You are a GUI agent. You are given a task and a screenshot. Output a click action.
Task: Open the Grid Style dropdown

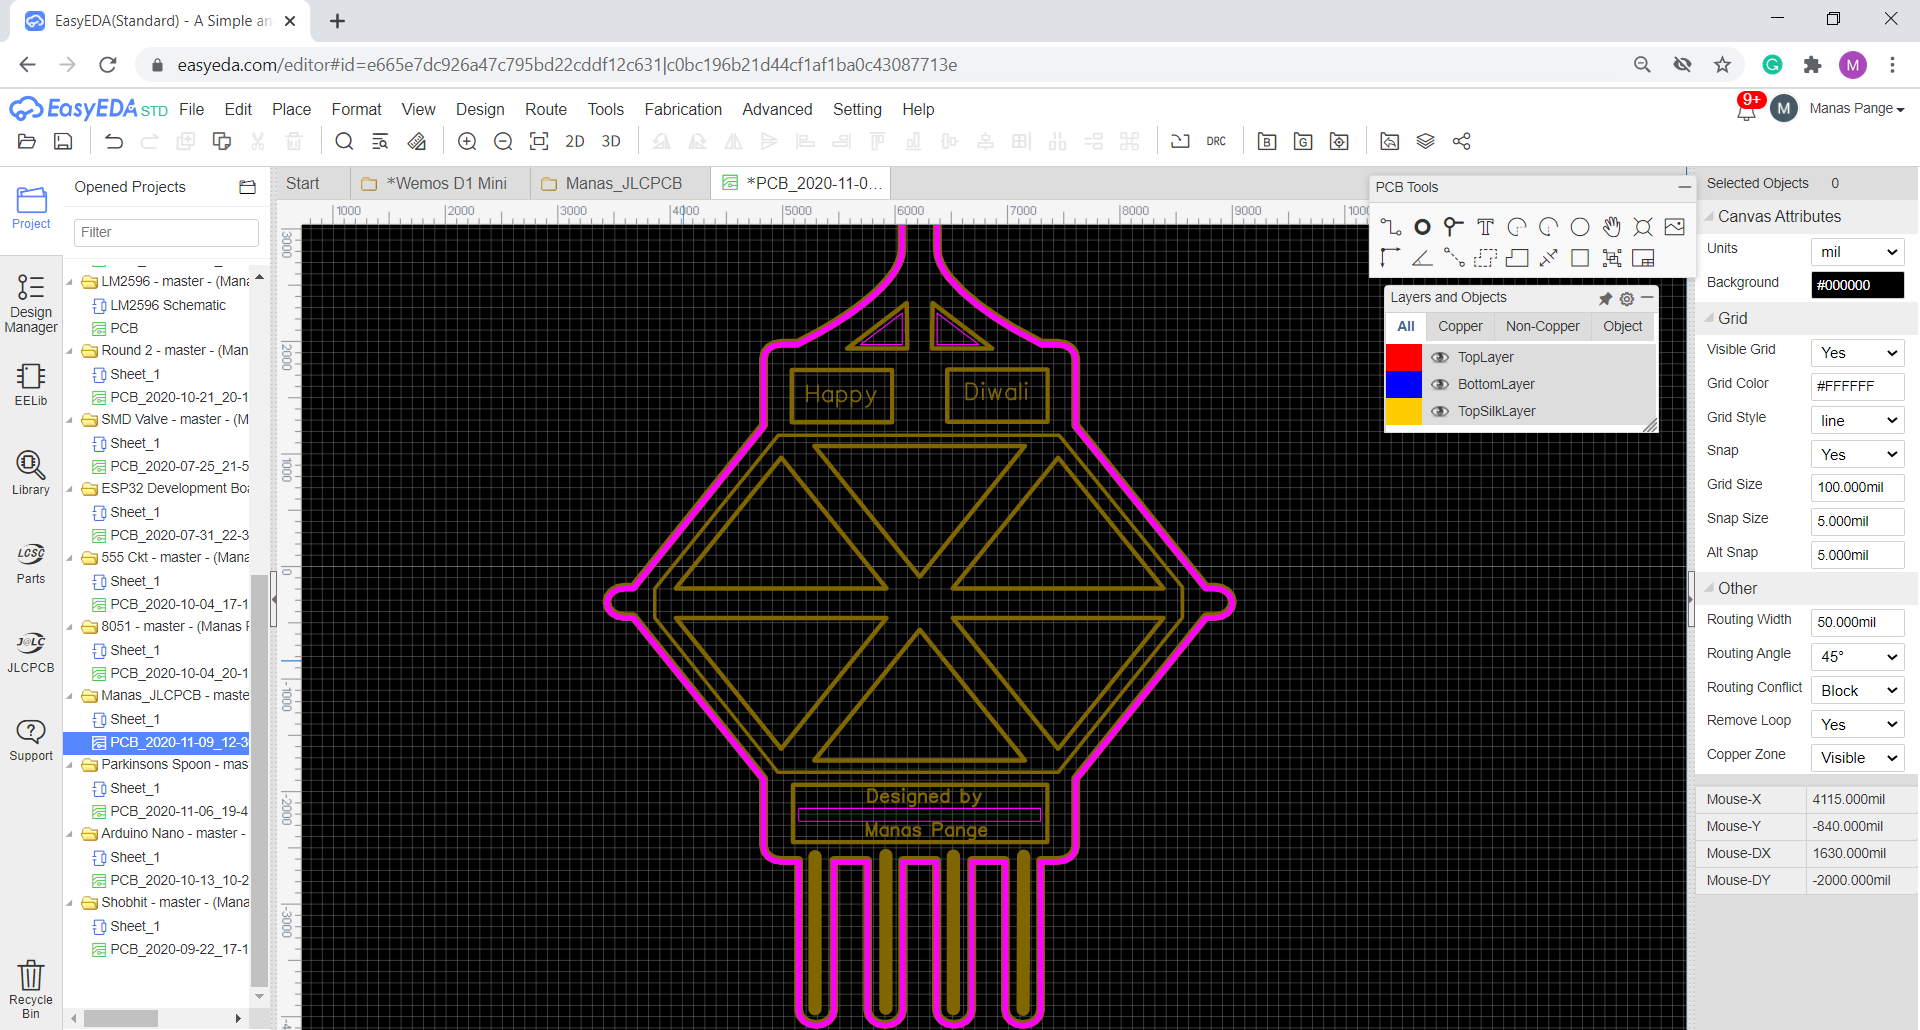pyautogui.click(x=1857, y=421)
